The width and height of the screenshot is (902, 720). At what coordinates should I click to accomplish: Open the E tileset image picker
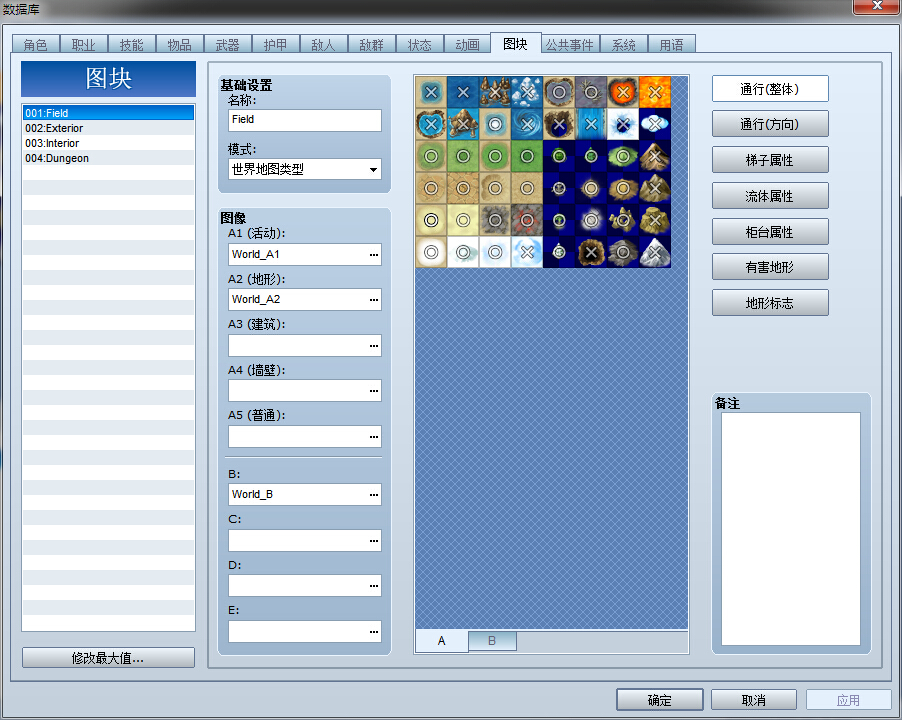point(374,631)
